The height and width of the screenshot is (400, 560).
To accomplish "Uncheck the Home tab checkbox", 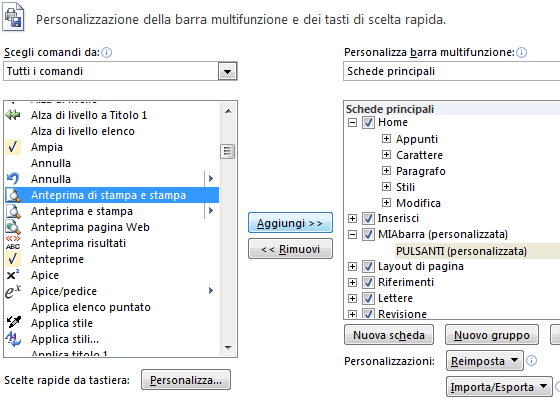I will [368, 122].
